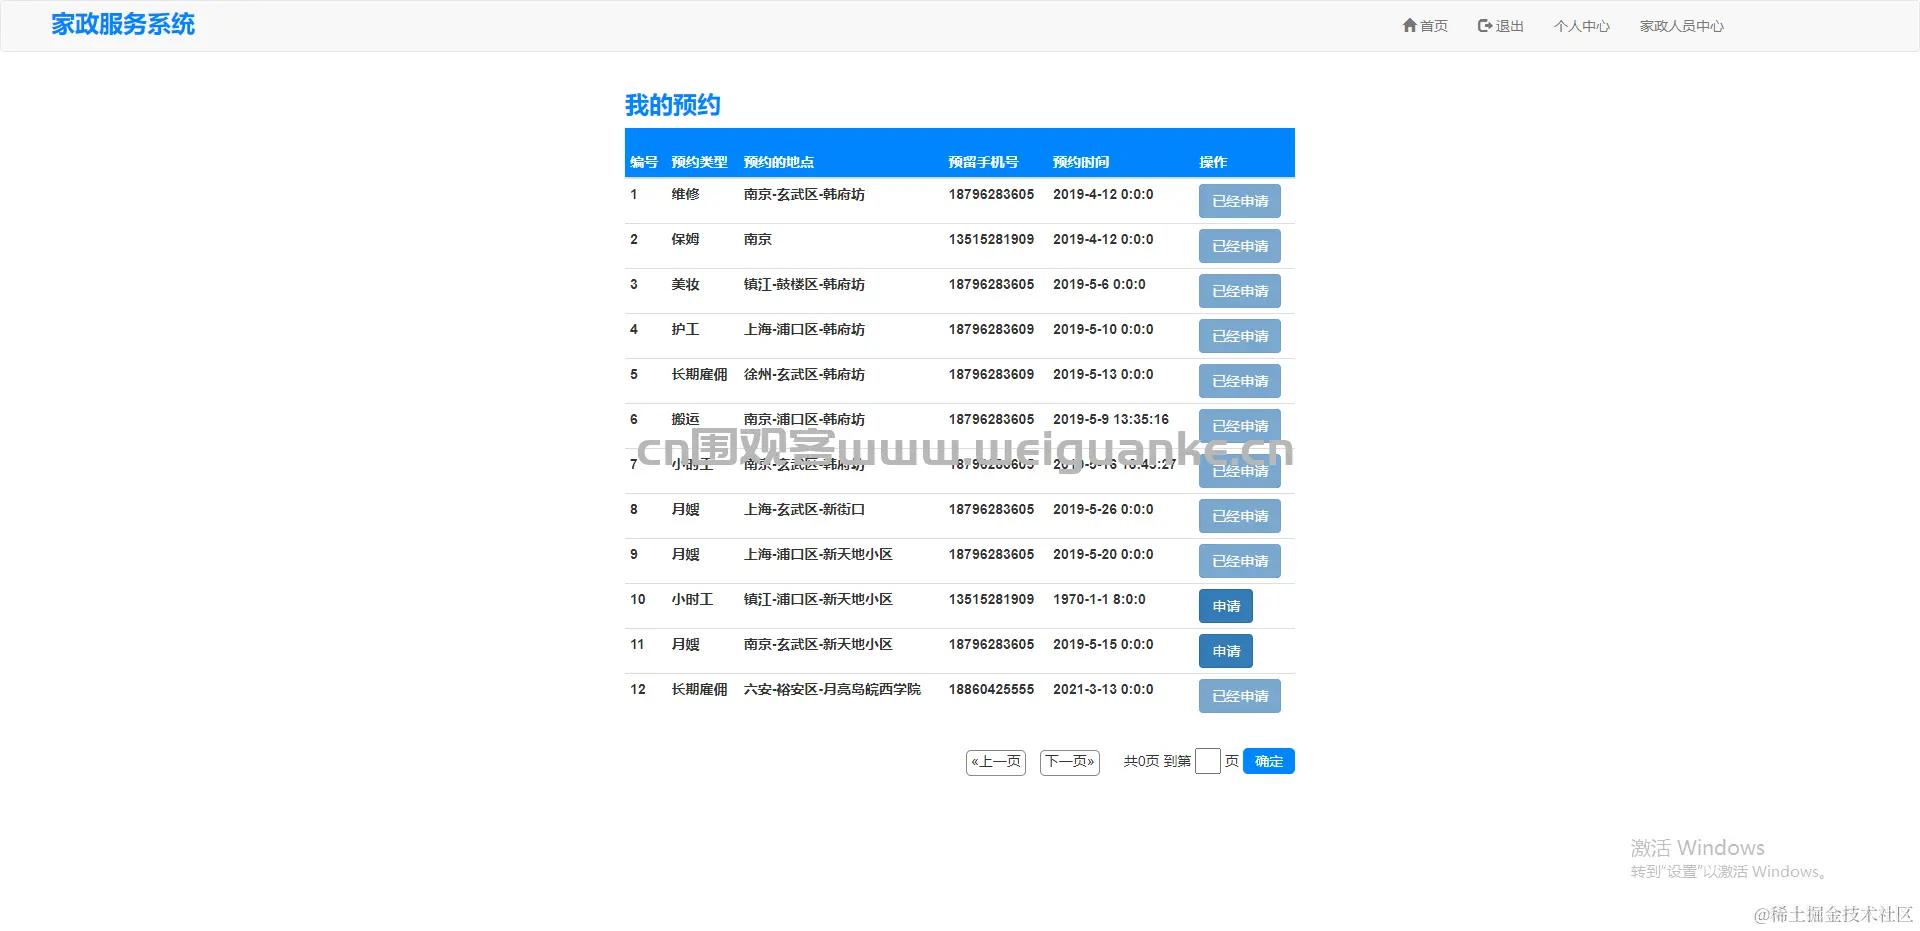Click the 共0页 page count text
Viewport: 1920px width, 931px height.
[x=1141, y=761]
